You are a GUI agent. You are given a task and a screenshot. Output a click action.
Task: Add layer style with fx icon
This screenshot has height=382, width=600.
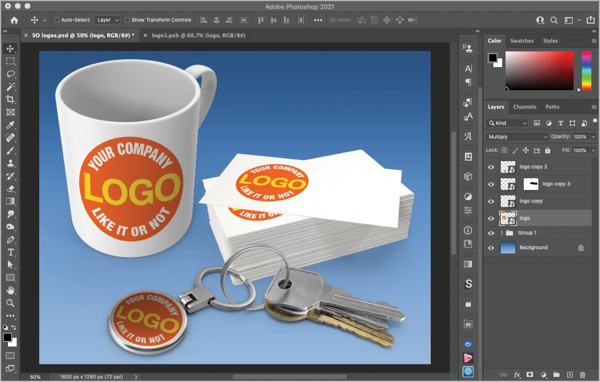517,375
